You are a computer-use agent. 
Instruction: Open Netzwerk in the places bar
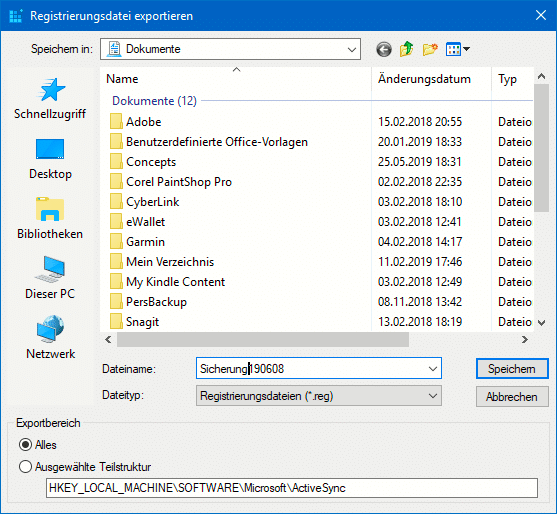[x=50, y=337]
